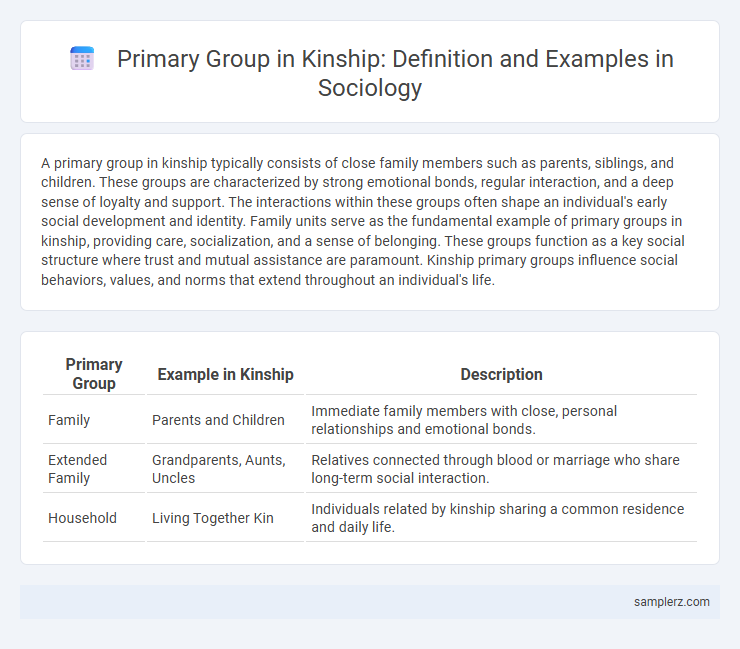Click the 'Relatives connected through blood' description

501,469
